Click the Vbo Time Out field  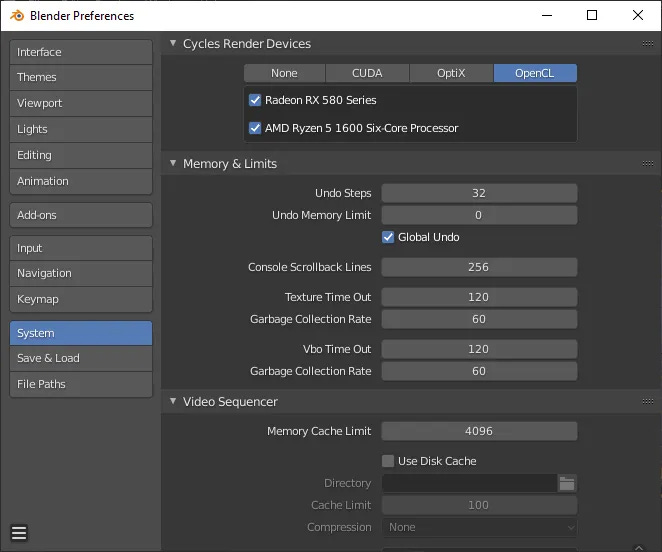coord(479,349)
